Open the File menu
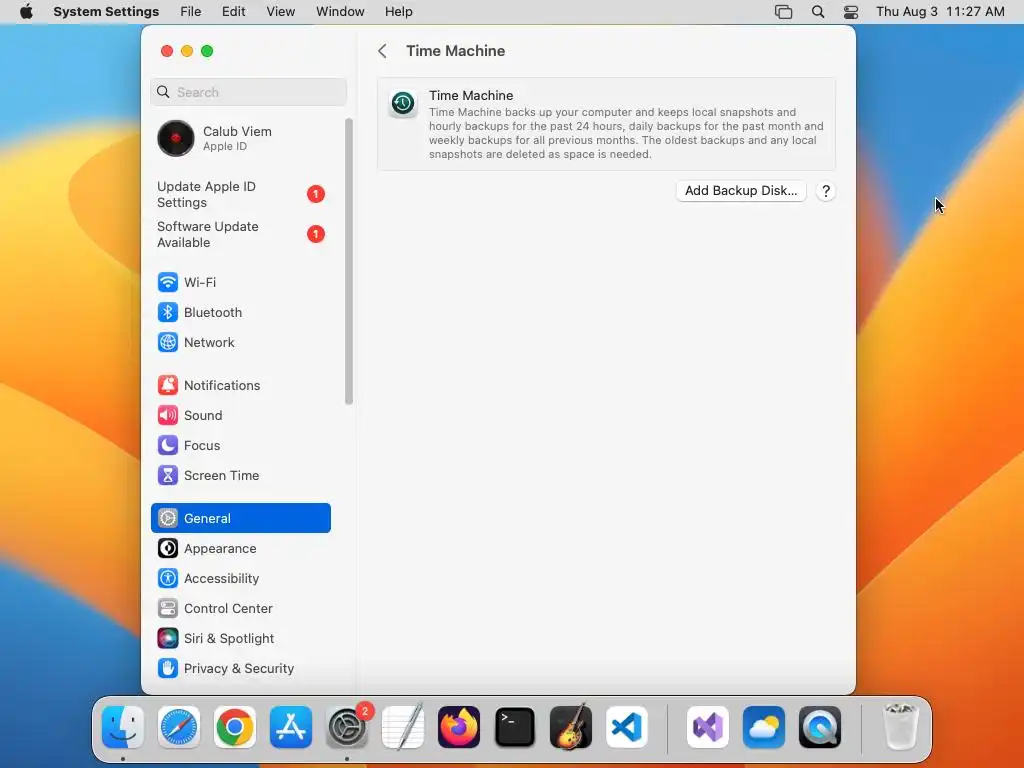1024x768 pixels. coord(191,12)
